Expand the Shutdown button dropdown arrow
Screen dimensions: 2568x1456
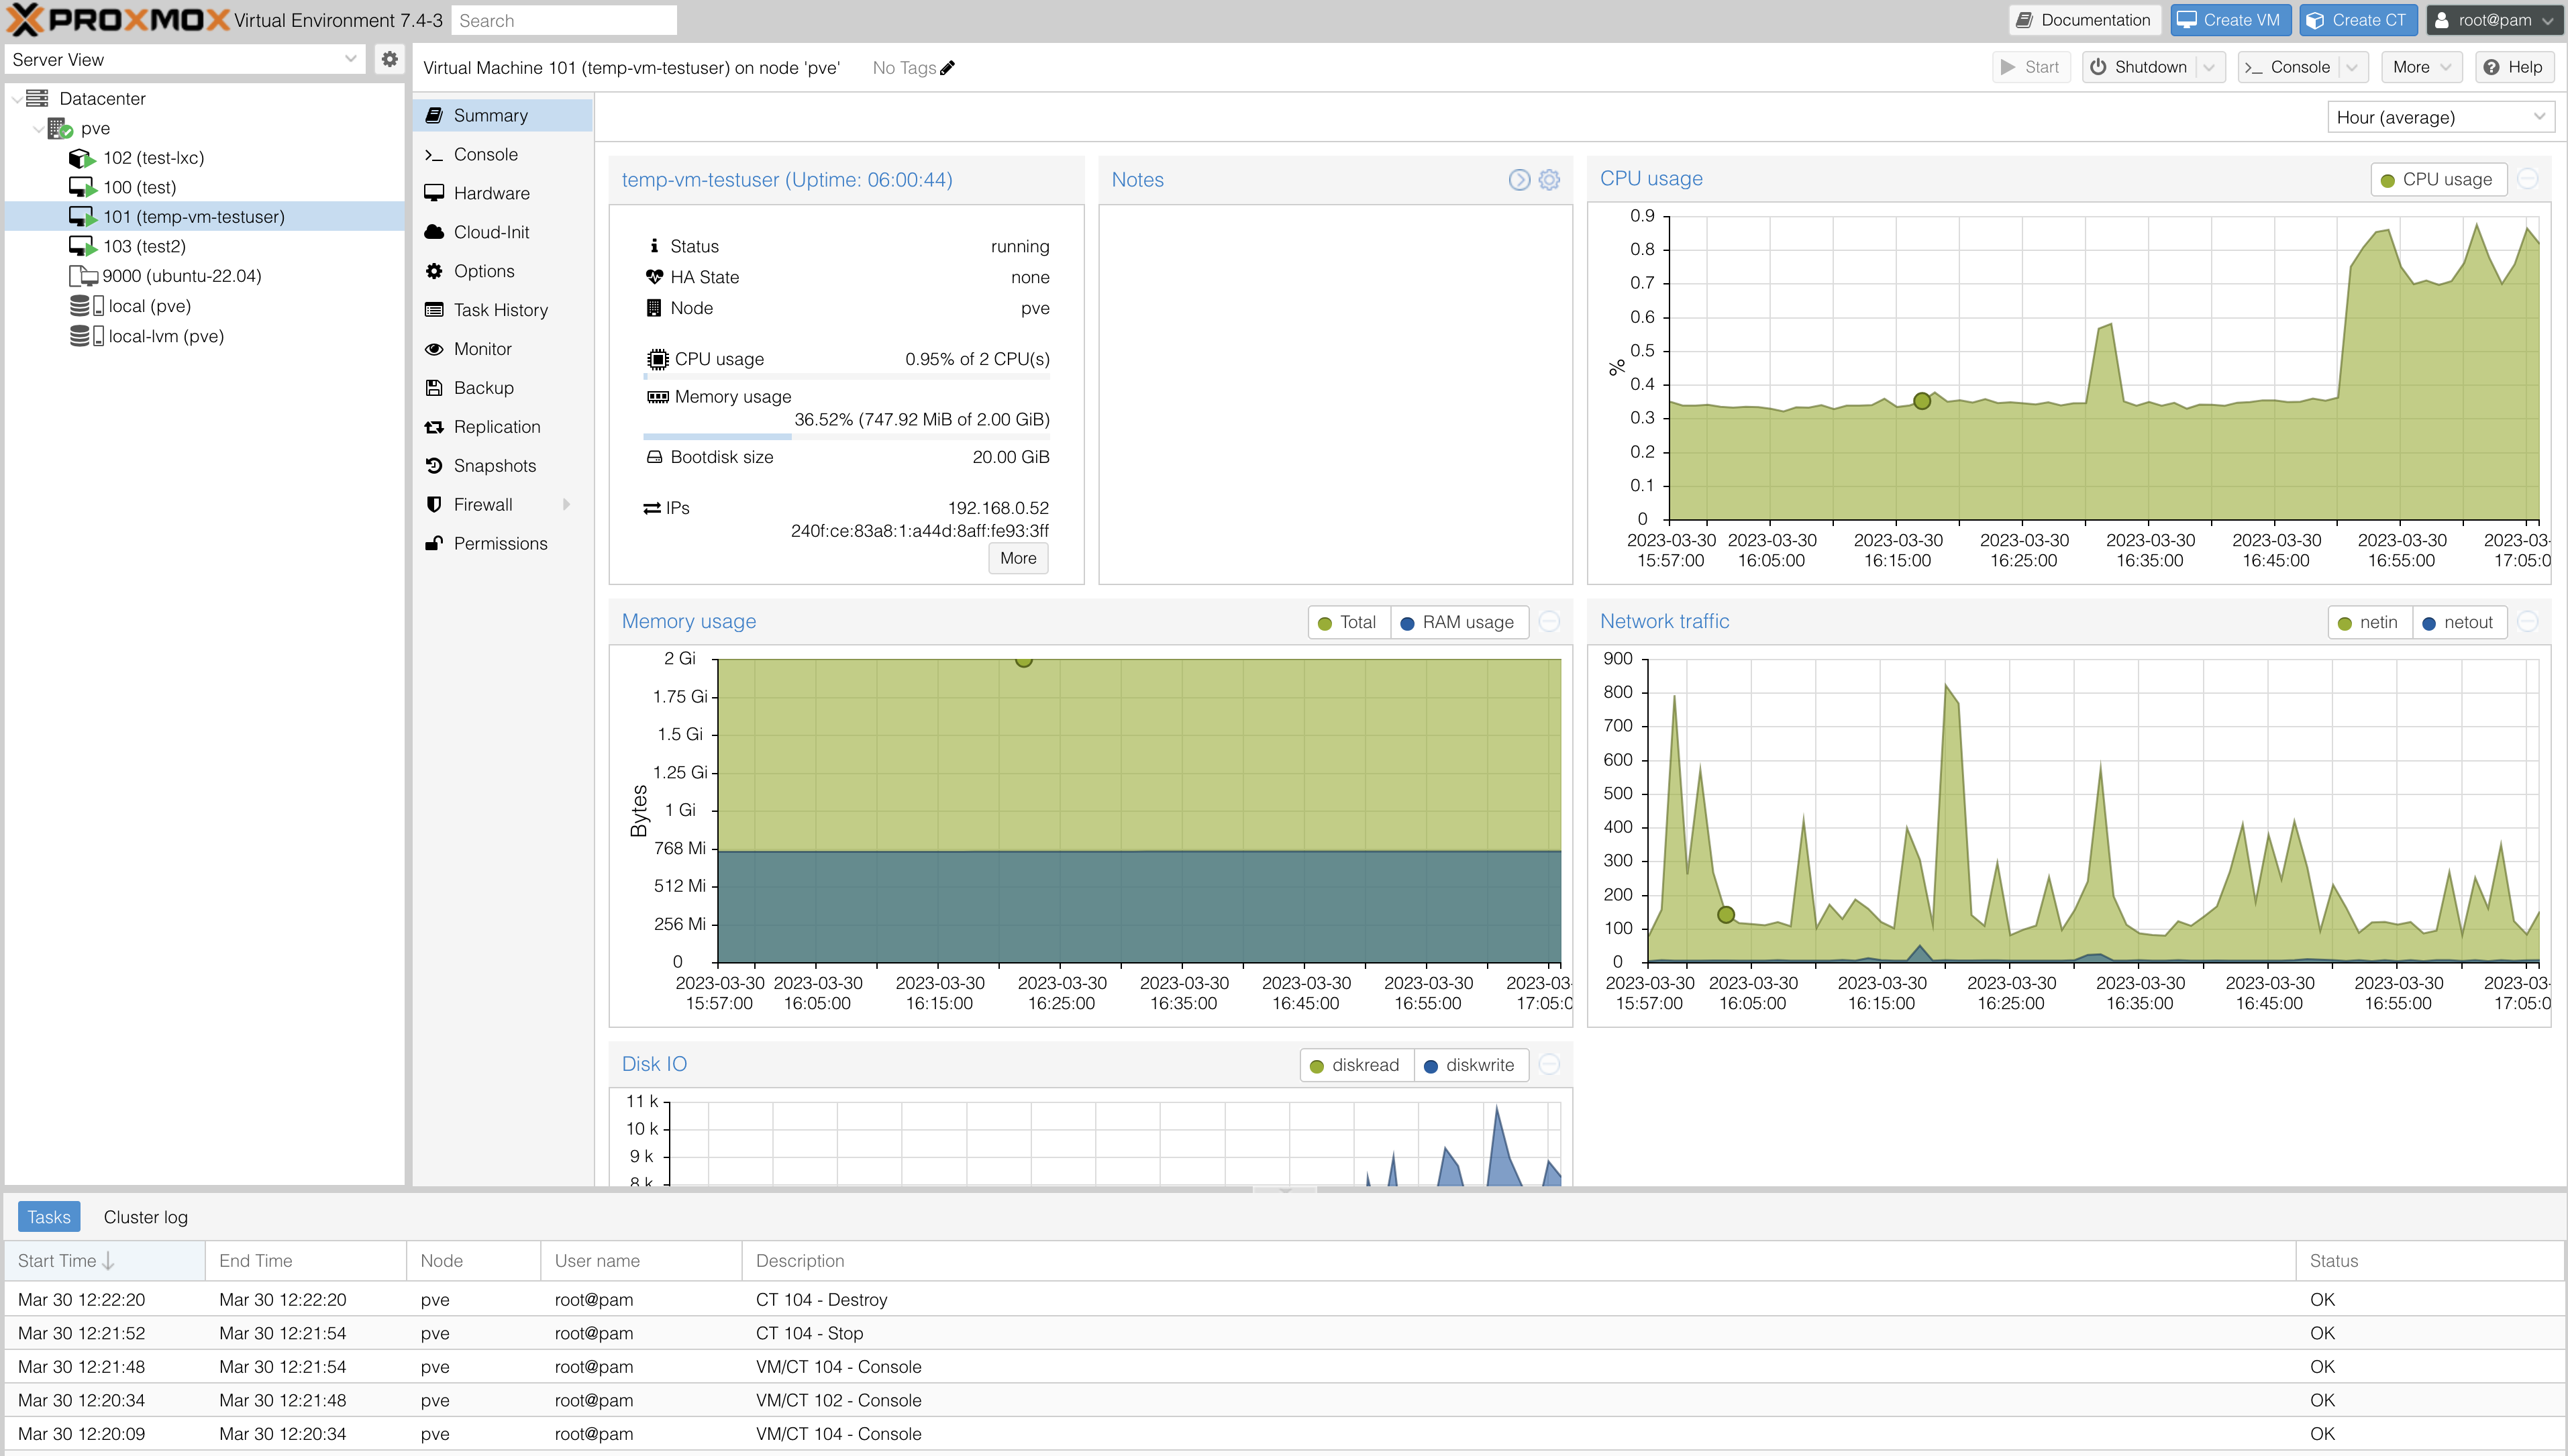tap(2209, 67)
